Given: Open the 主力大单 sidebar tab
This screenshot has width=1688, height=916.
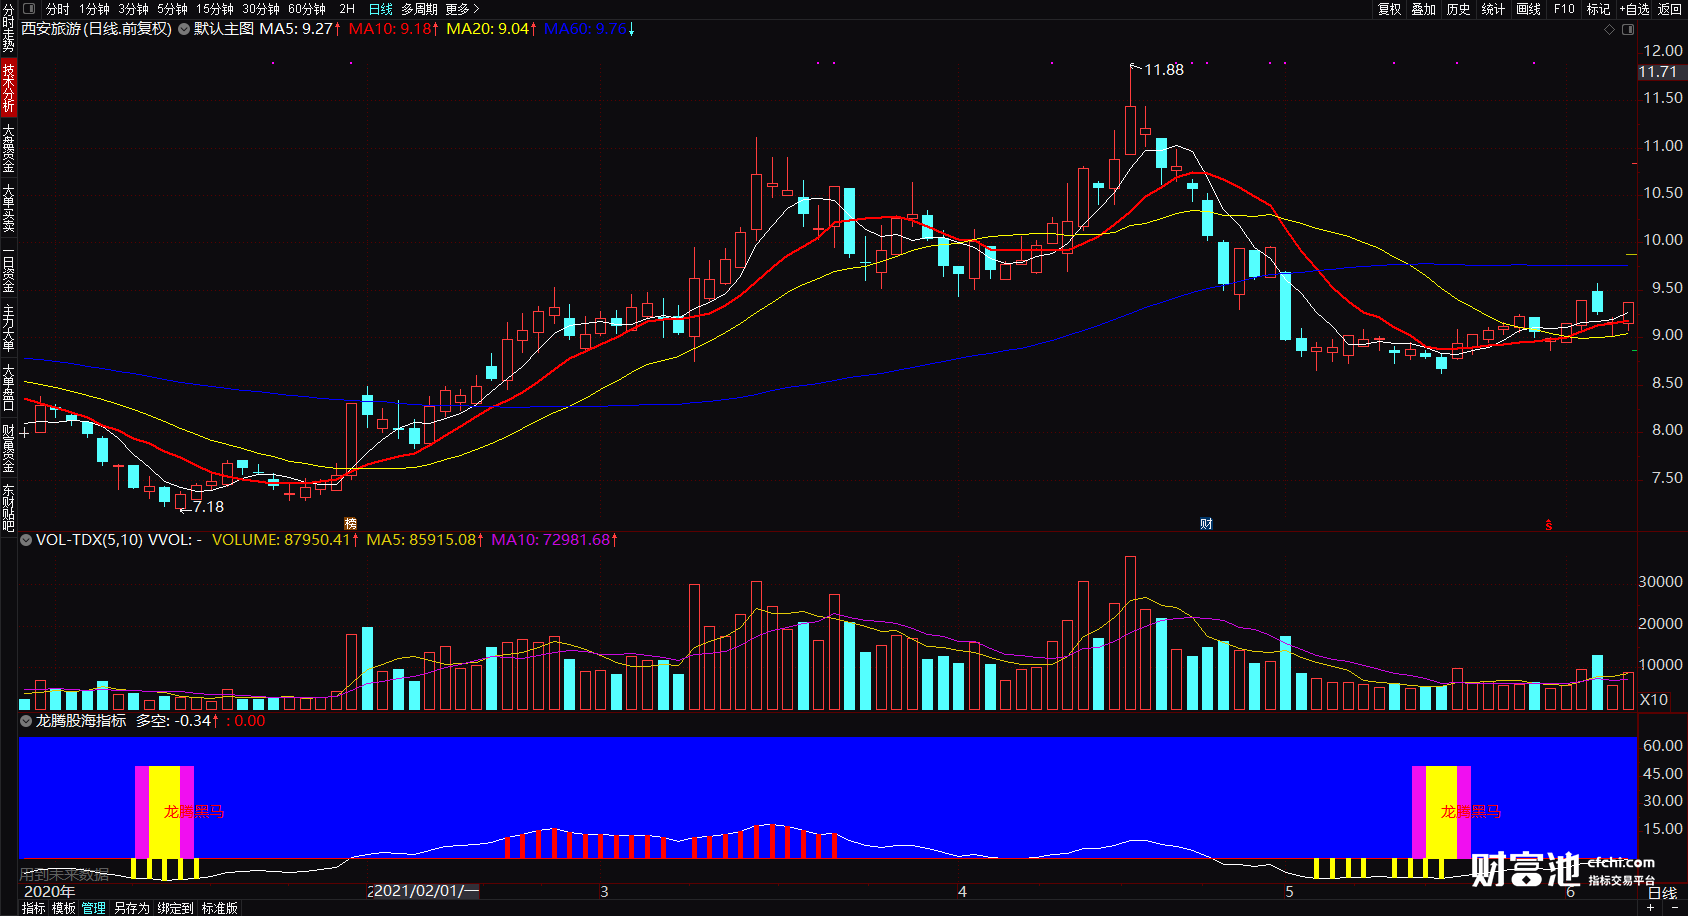Looking at the screenshot, I should pos(8,327).
